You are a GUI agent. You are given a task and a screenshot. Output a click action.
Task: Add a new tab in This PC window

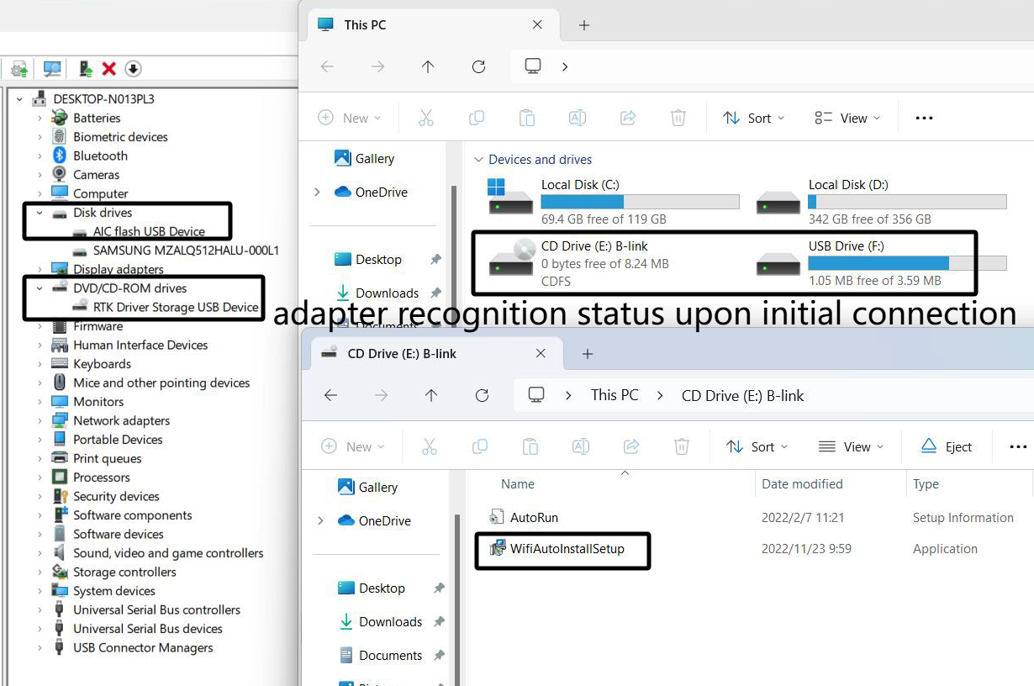pyautogui.click(x=584, y=25)
